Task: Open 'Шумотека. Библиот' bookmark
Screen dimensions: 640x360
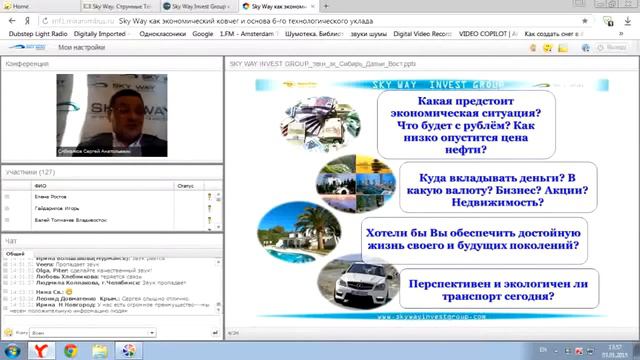Action: pyautogui.click(x=314, y=34)
